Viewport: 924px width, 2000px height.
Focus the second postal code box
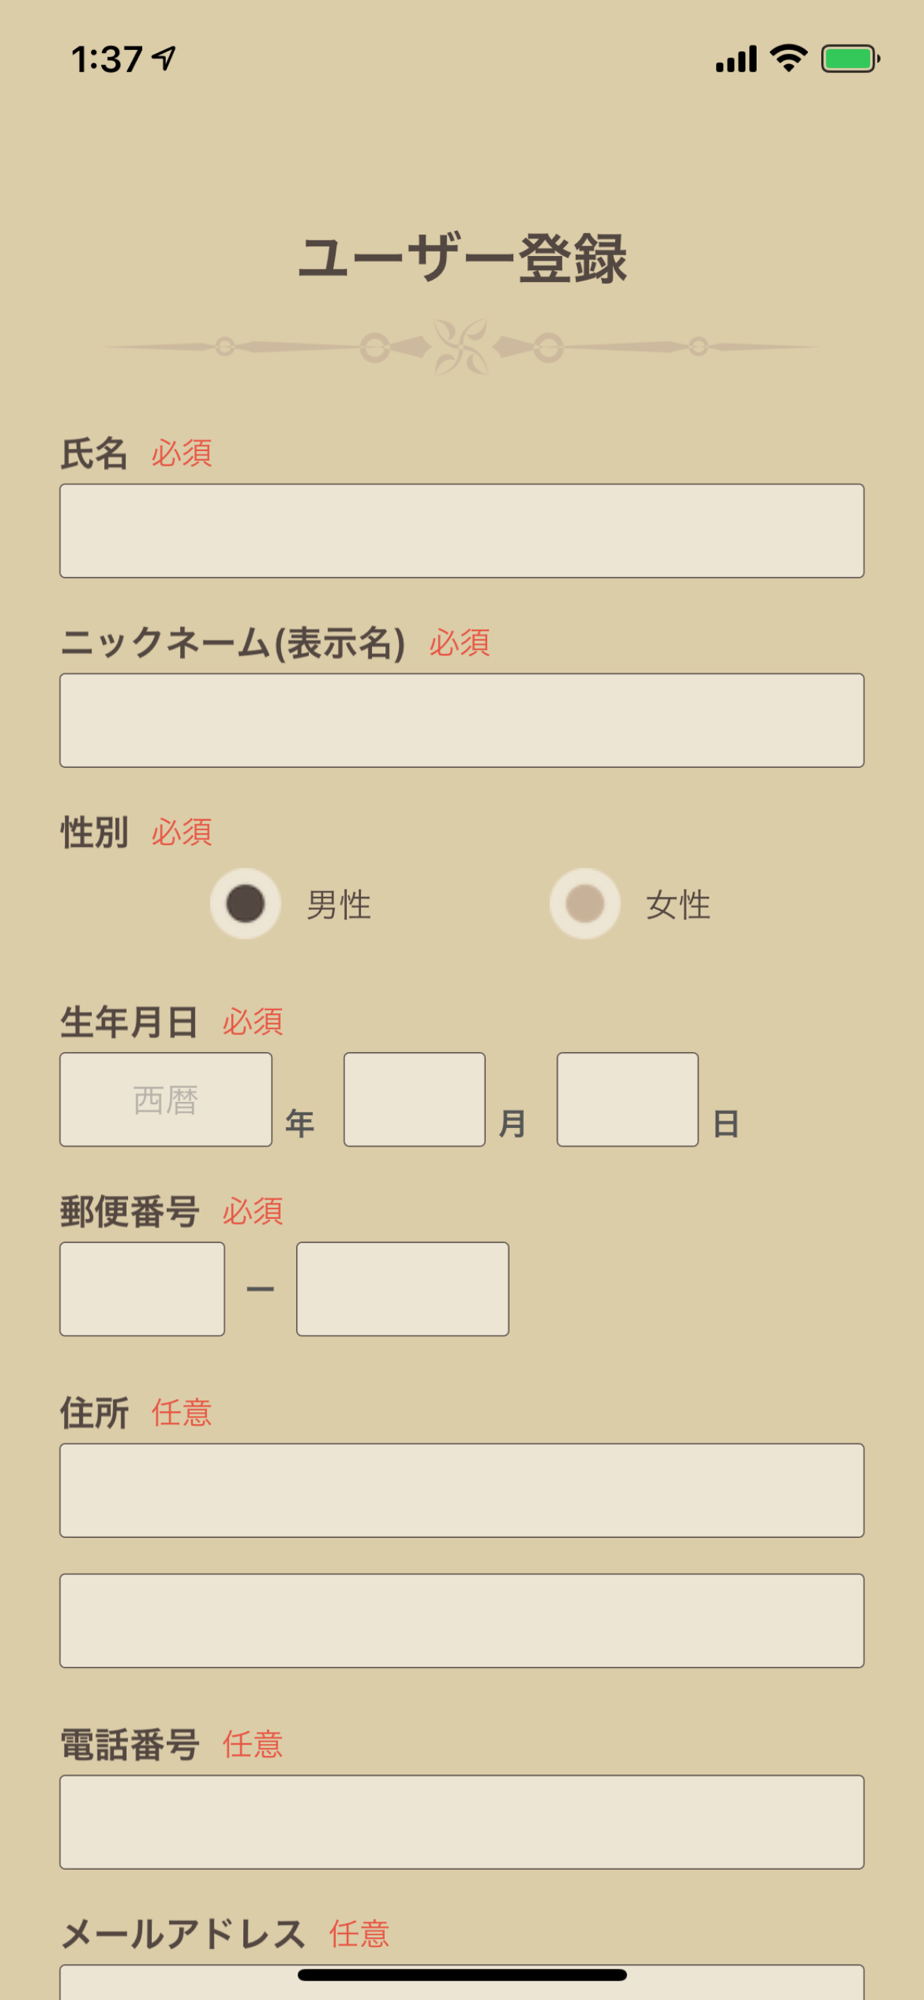coord(402,1289)
